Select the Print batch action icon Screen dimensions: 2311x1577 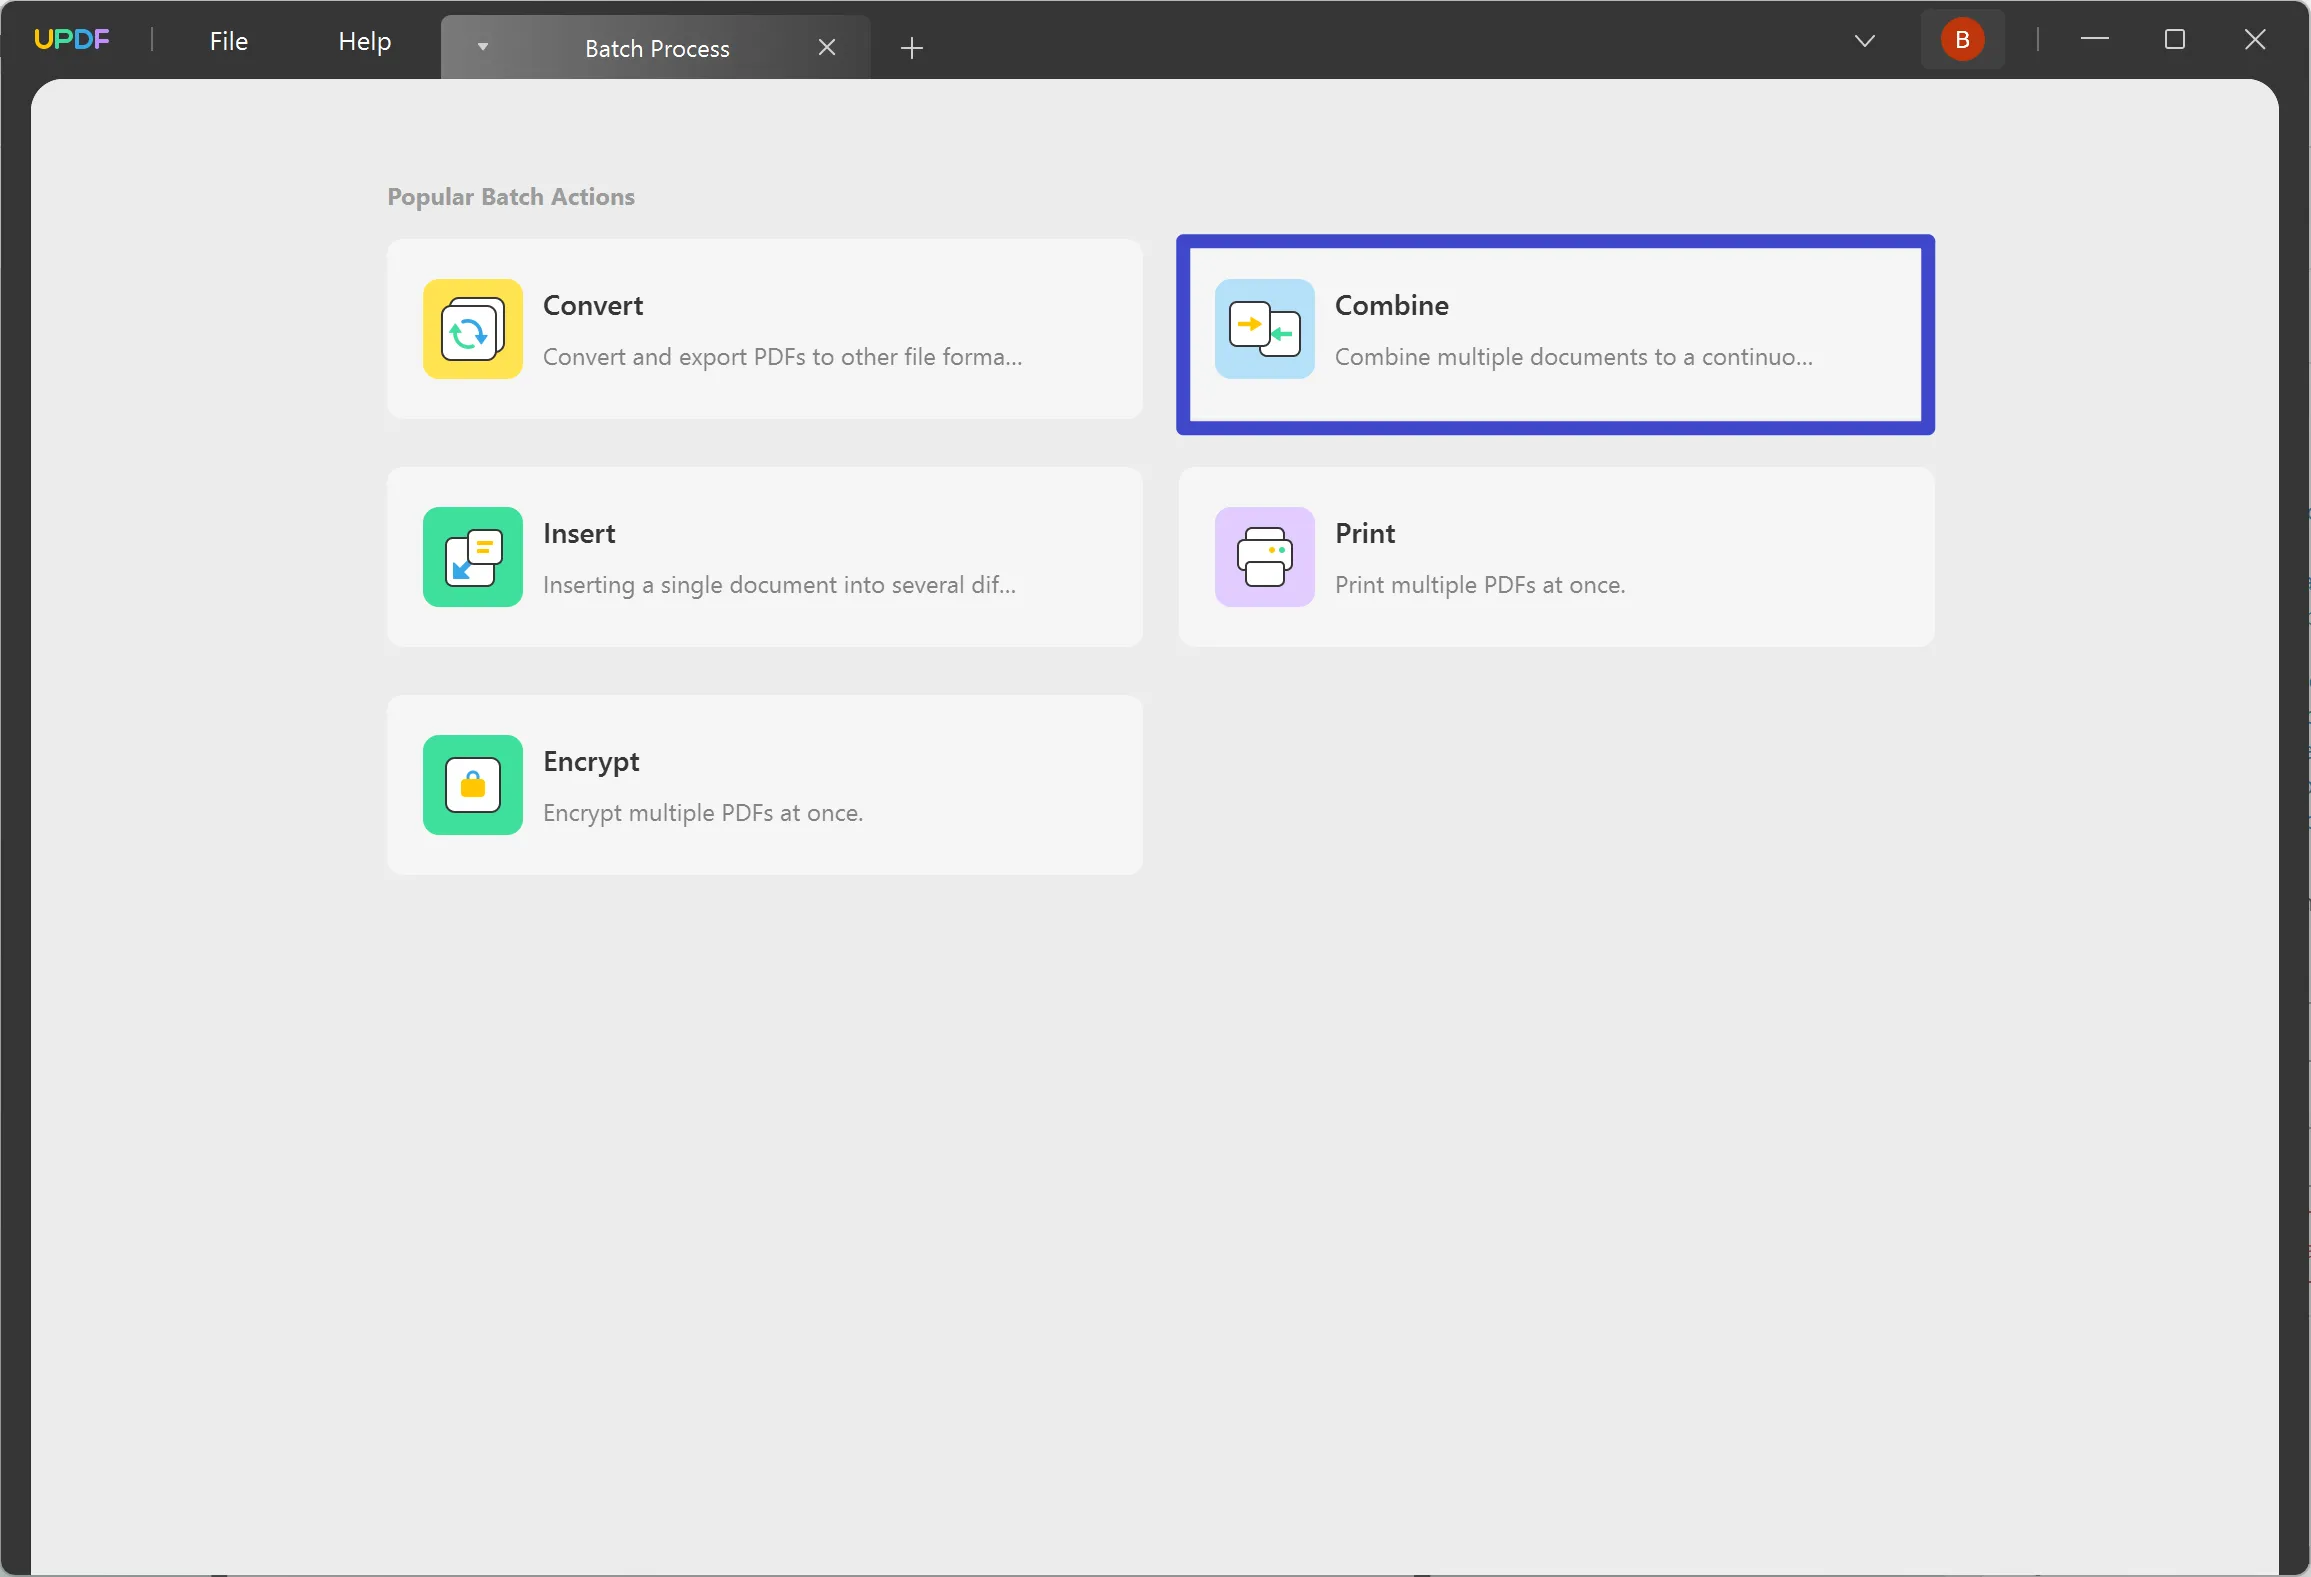click(1263, 557)
